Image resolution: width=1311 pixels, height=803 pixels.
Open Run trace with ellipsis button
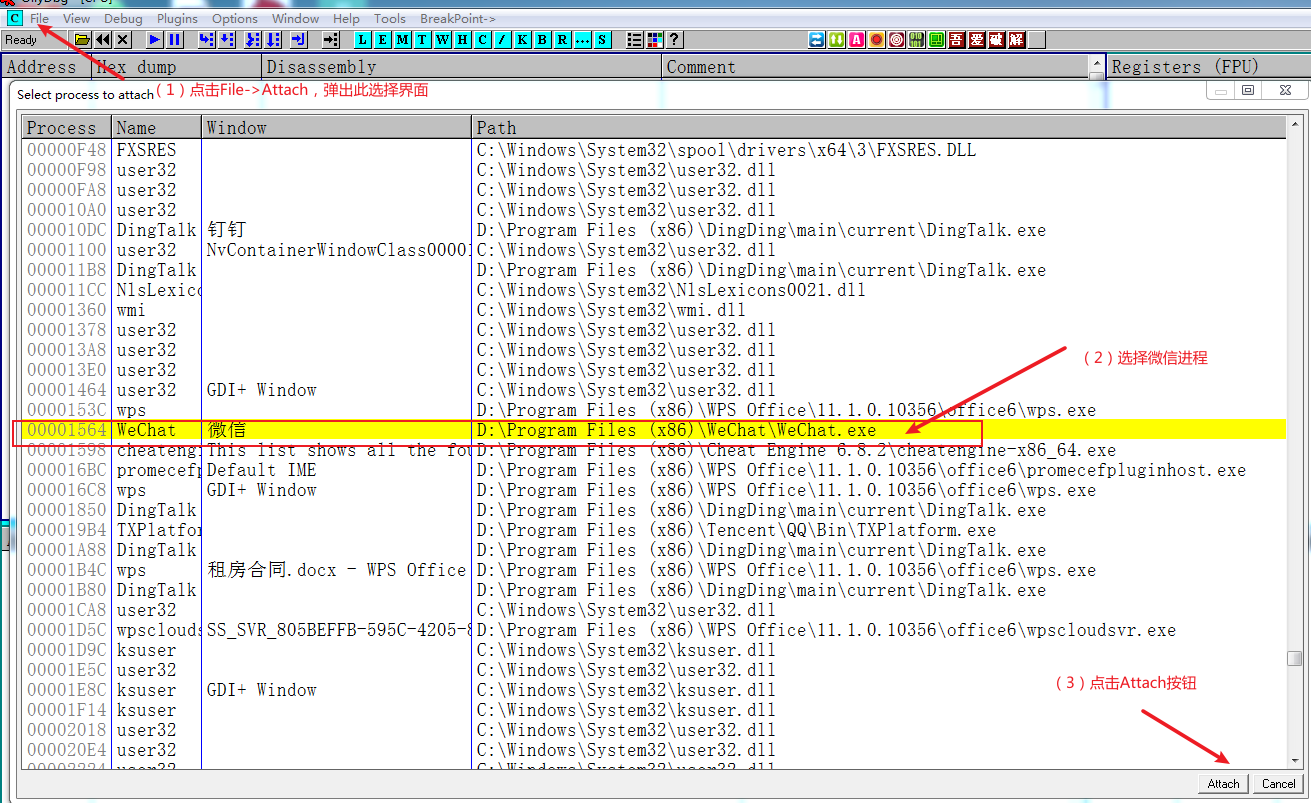(x=582, y=40)
